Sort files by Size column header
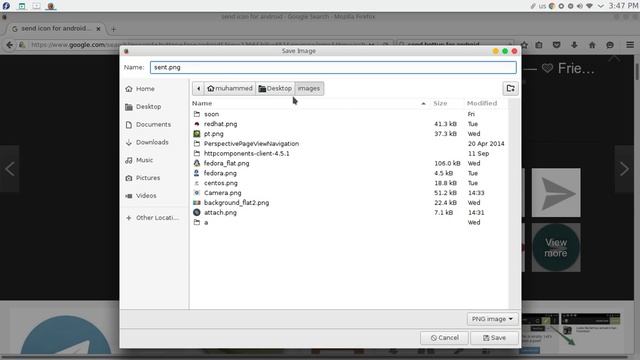Viewport: 640px width, 360px height. pyautogui.click(x=440, y=103)
